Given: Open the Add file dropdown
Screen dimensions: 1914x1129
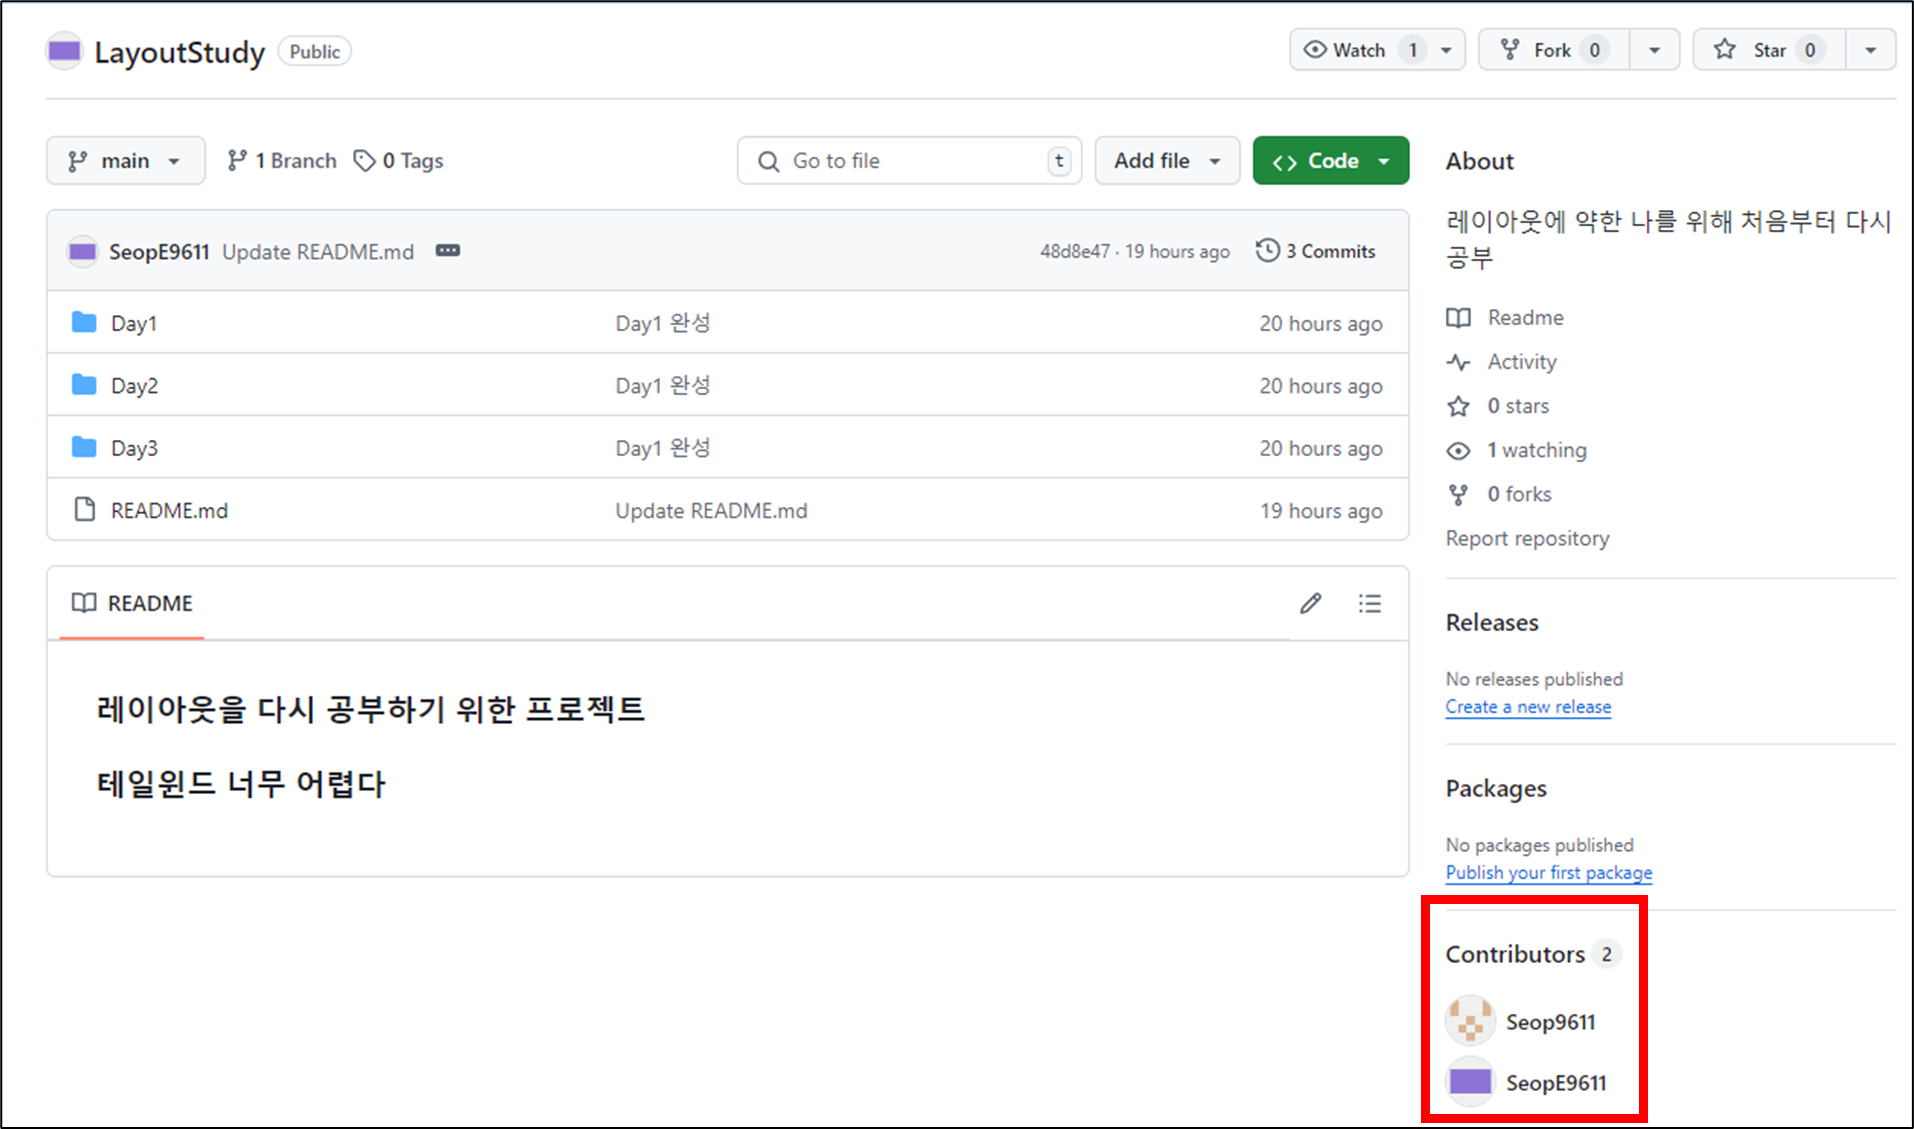Looking at the screenshot, I should [1167, 161].
